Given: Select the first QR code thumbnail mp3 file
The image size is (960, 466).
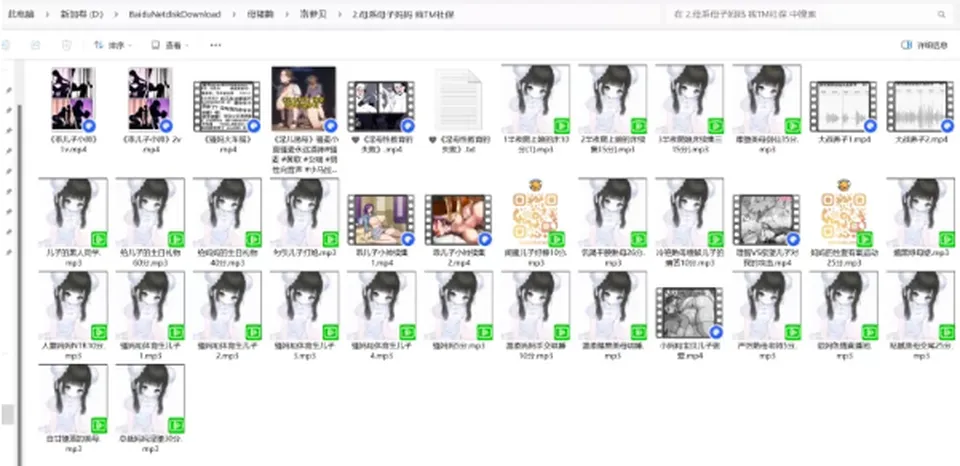Looking at the screenshot, I should (536, 212).
